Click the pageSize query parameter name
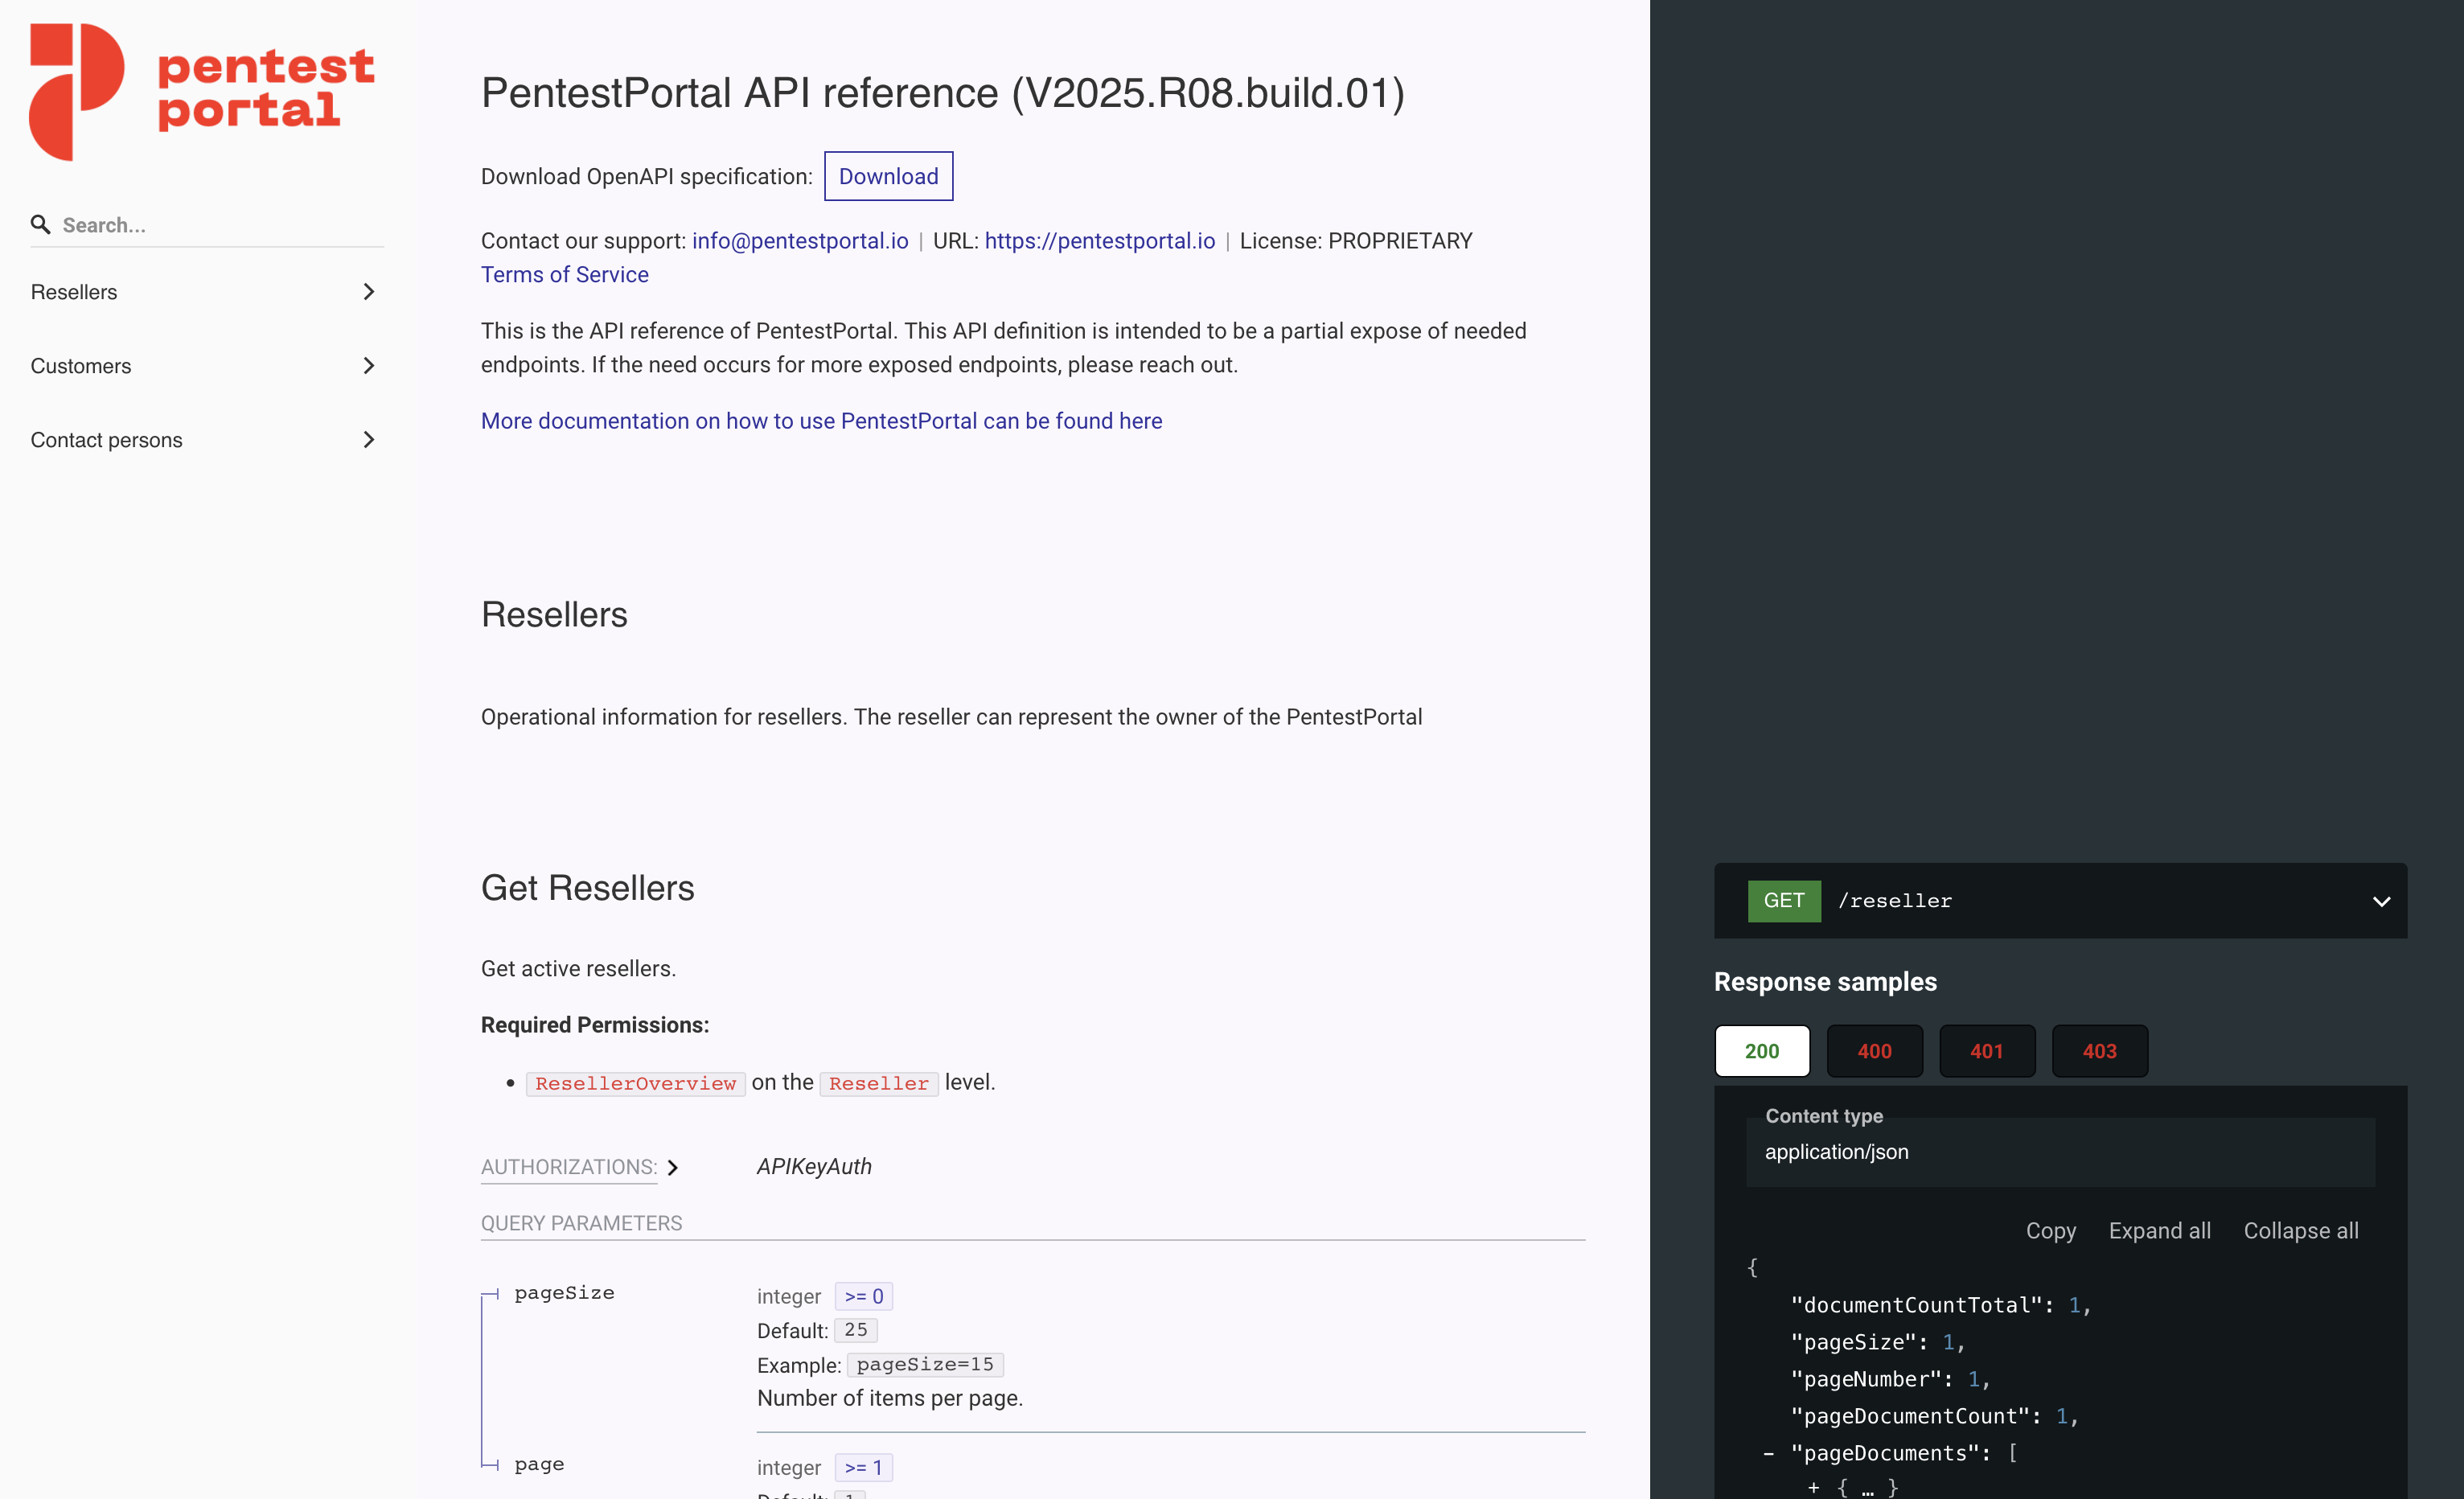Viewport: 2464px width, 1499px height. coord(564,1293)
